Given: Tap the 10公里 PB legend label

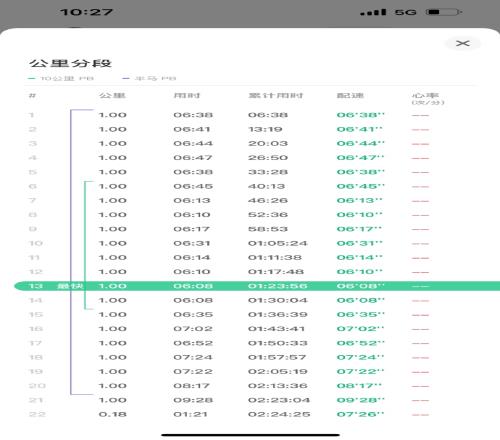Looking at the screenshot, I should click(67, 79).
